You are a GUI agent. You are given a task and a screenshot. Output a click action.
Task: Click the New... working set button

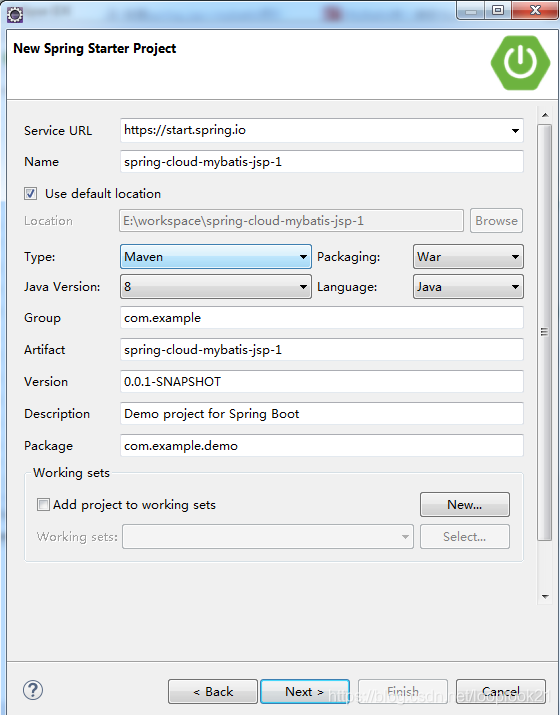465,504
